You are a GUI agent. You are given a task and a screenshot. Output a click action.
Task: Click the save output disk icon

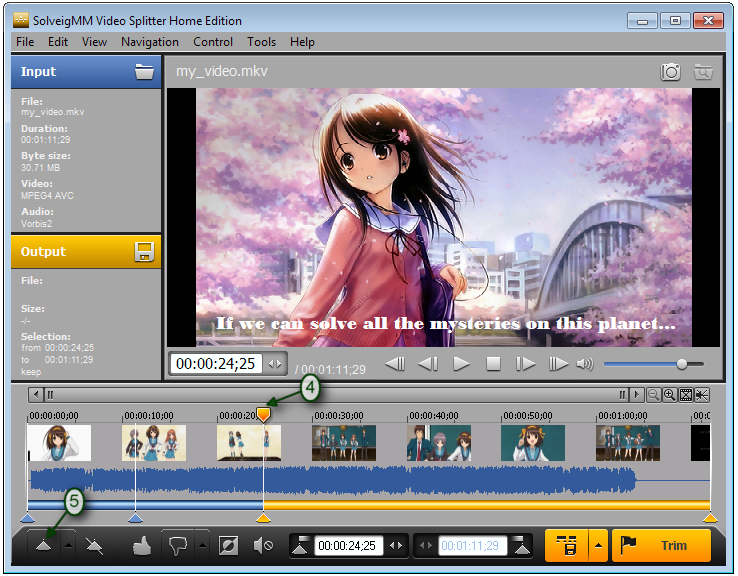click(x=145, y=252)
